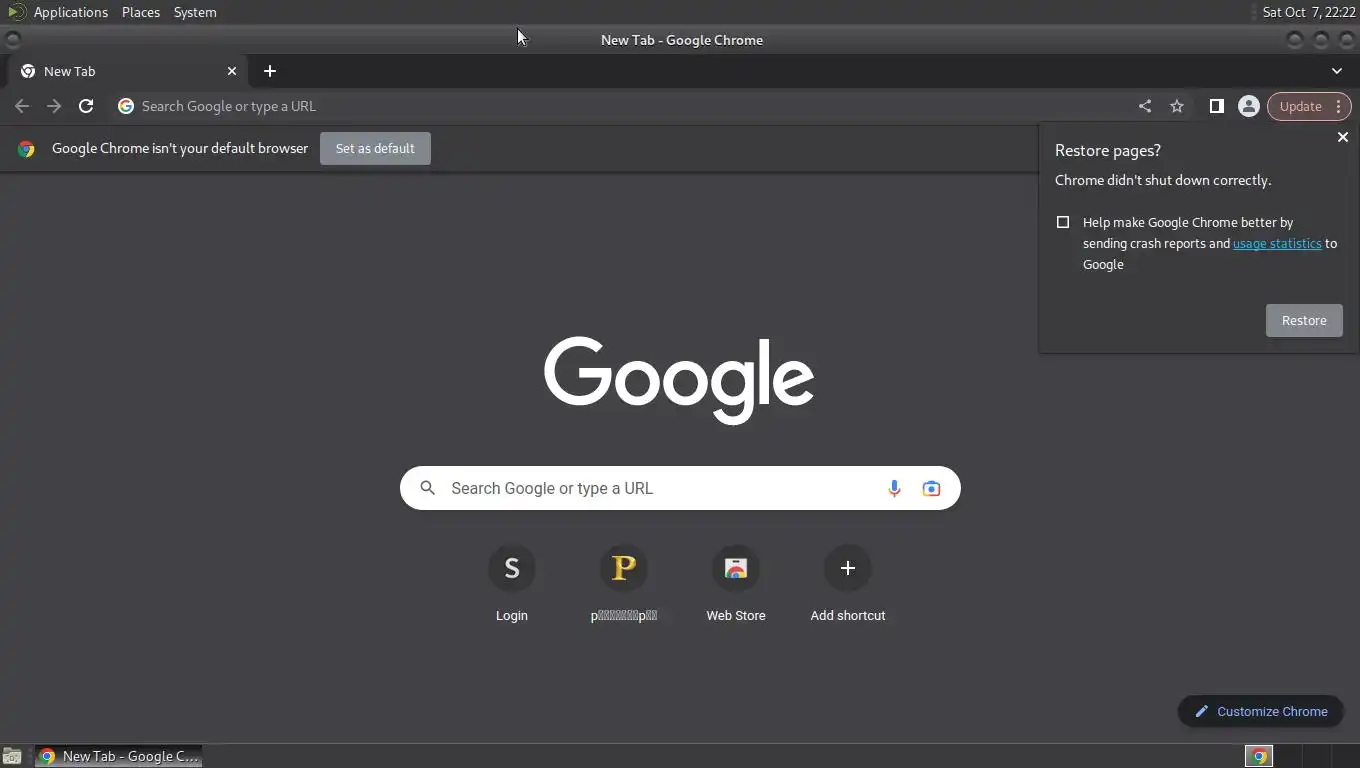
Task: Click Customize Chrome button
Action: [1260, 711]
